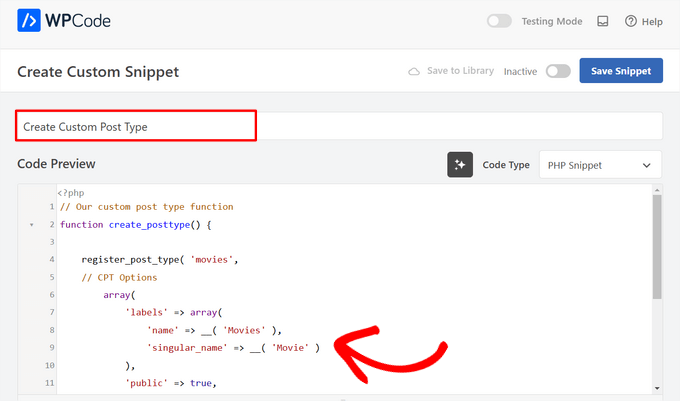Collapse the create_posttype function fold arrow

click(x=32, y=225)
